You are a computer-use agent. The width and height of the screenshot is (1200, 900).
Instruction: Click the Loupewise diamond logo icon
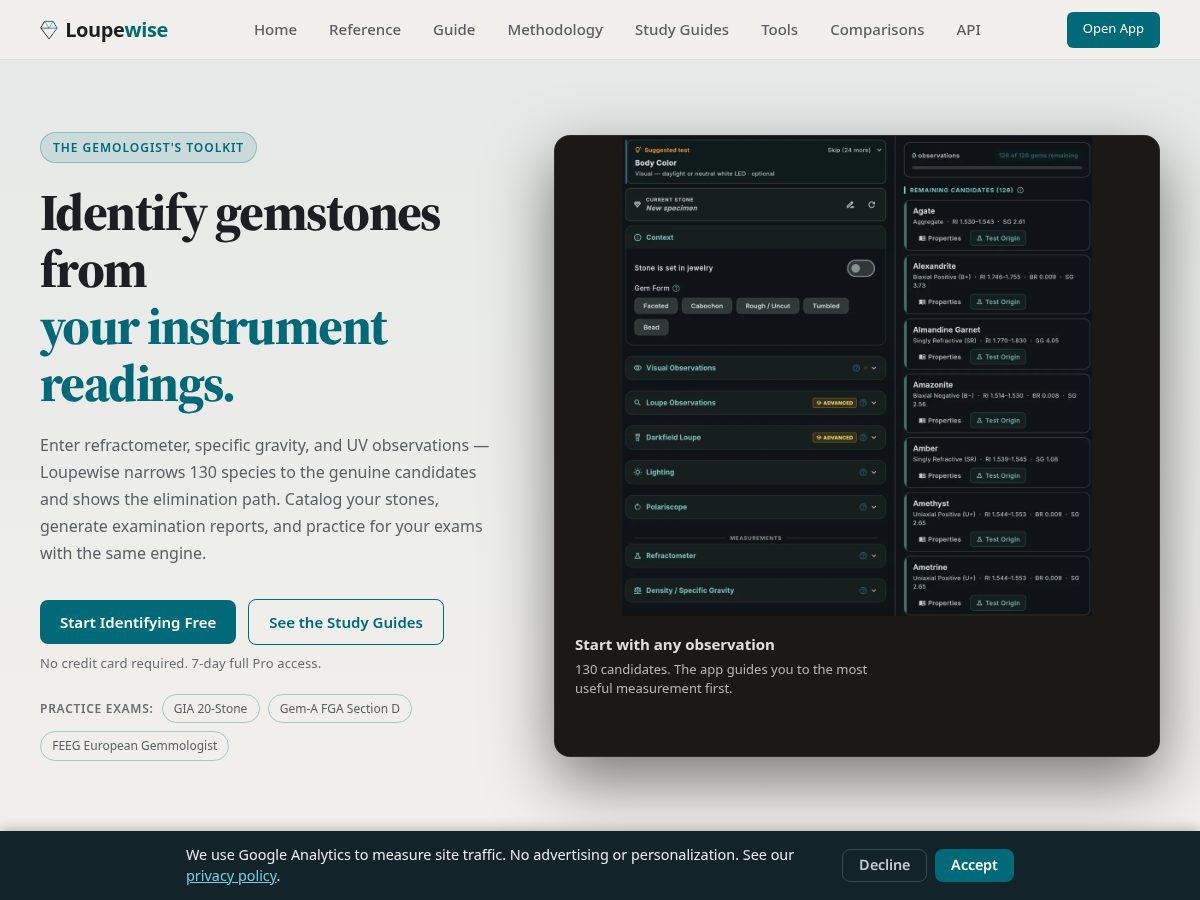(x=48, y=30)
